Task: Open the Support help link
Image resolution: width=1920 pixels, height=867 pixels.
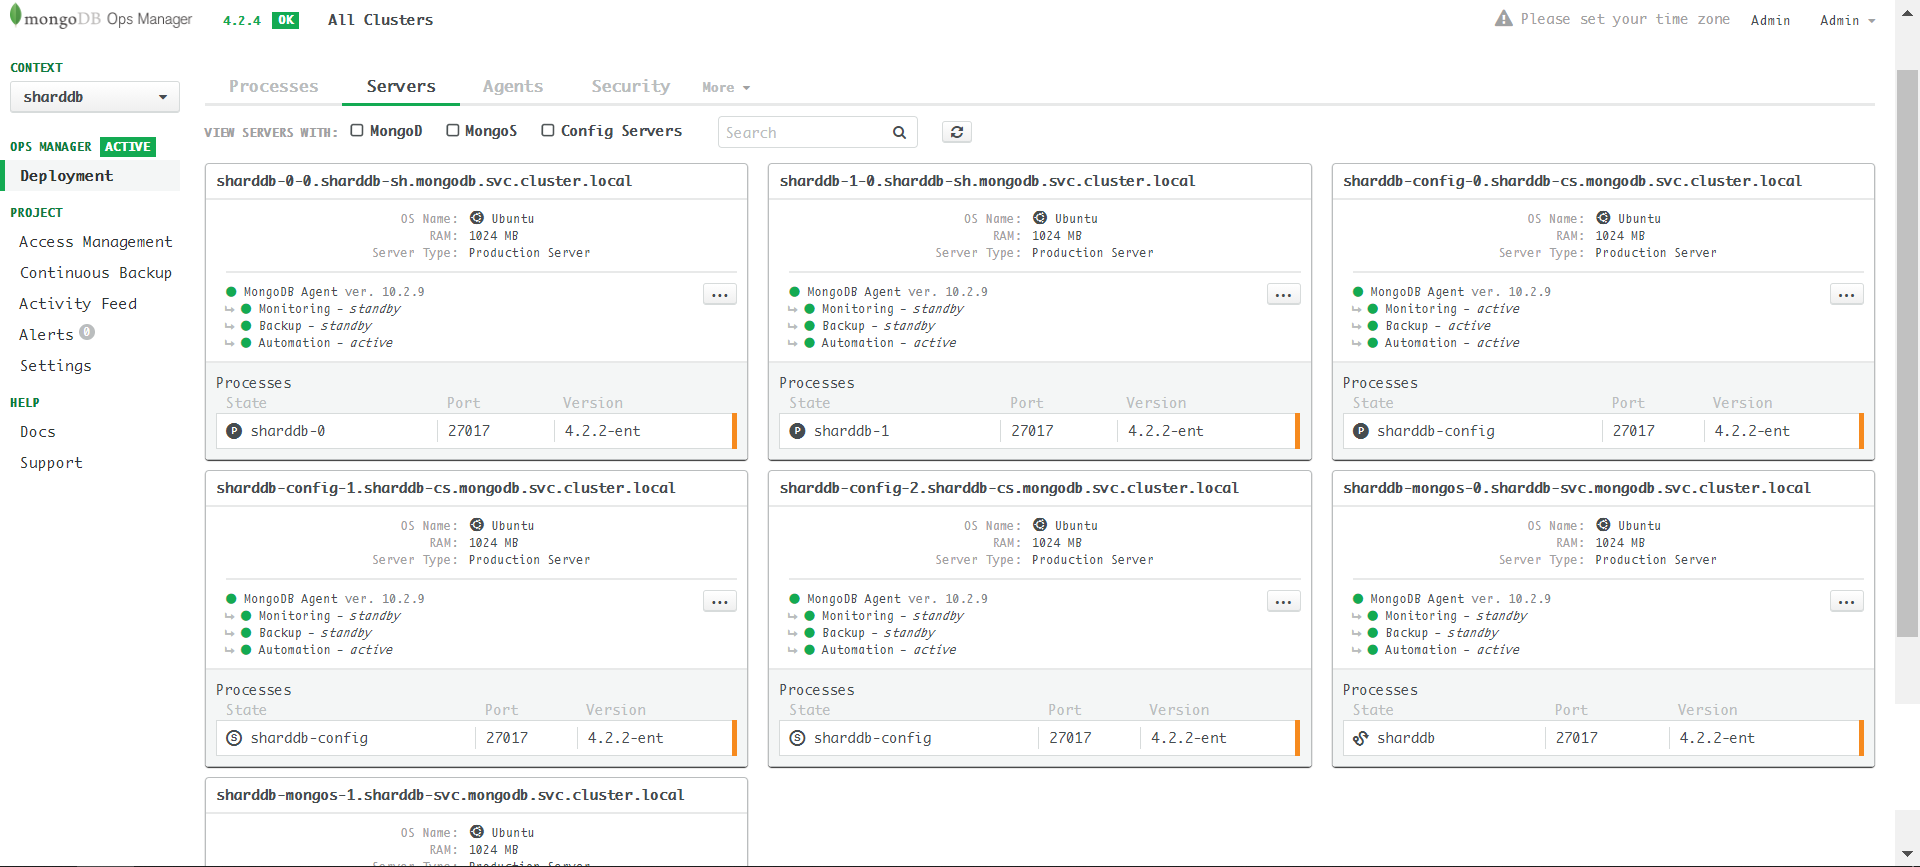Action: [51, 463]
